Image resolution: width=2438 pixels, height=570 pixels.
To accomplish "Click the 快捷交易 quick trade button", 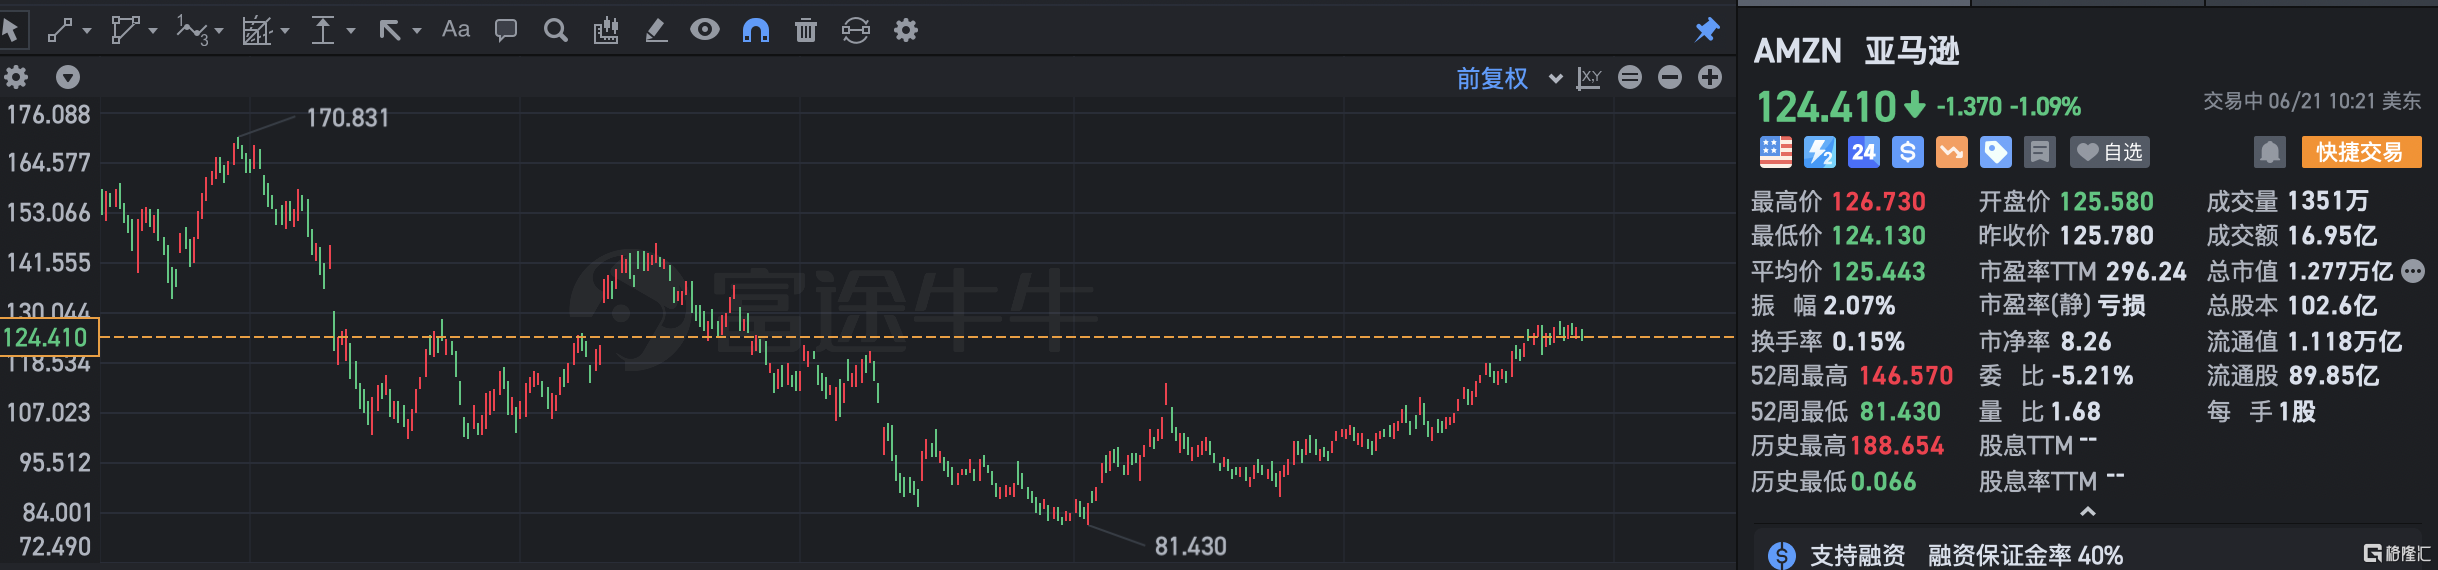I will [x=2359, y=152].
